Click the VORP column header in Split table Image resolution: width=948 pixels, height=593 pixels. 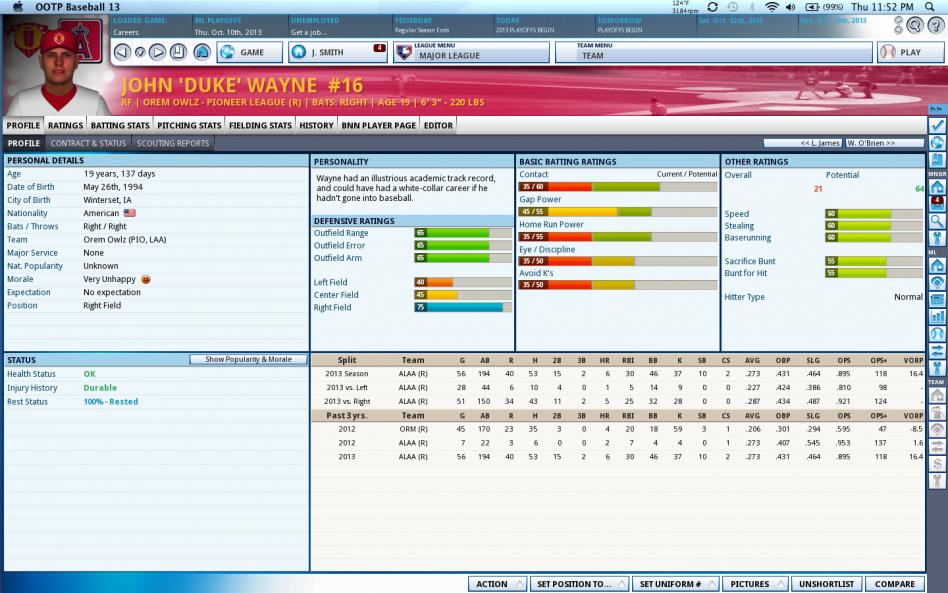[913, 360]
